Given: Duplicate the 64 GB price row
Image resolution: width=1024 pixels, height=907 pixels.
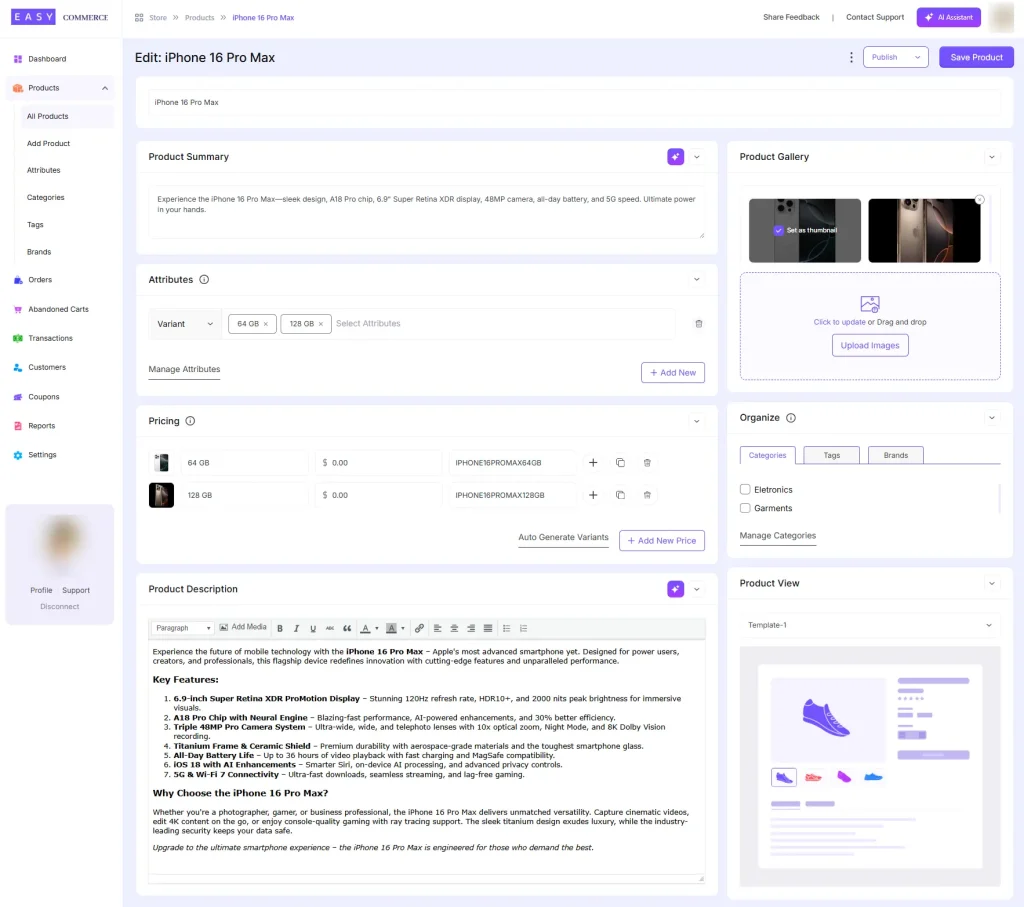Looking at the screenshot, I should tap(620, 462).
